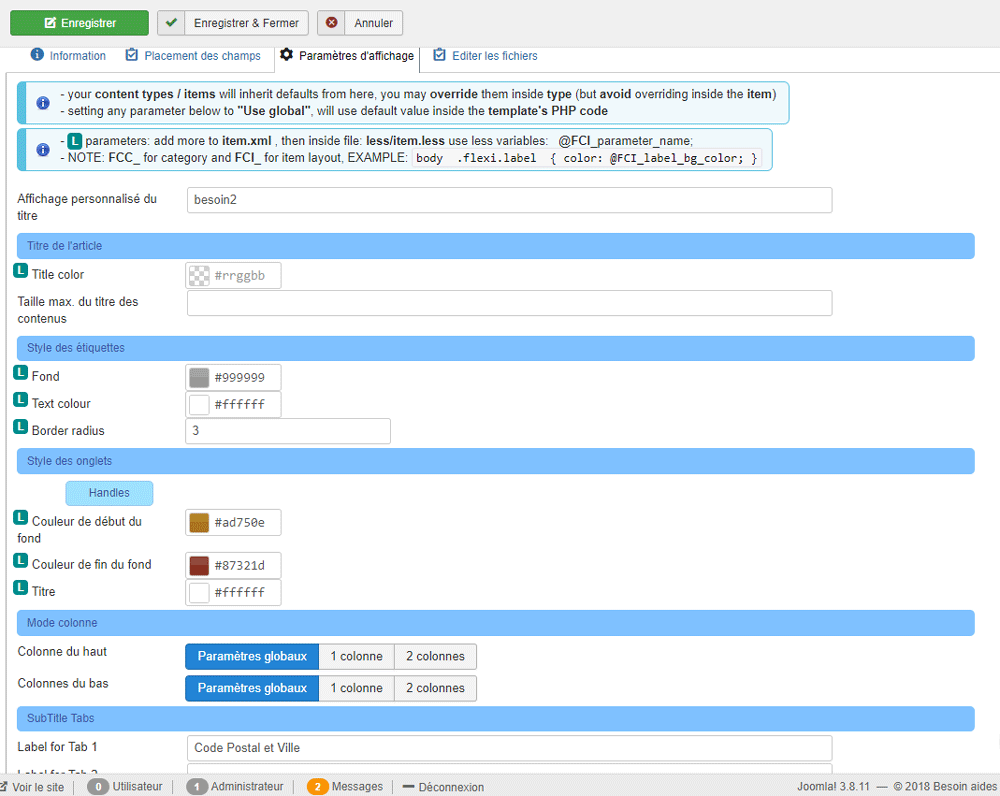
Task: Click the info icon on Information tab
Action: [37, 54]
